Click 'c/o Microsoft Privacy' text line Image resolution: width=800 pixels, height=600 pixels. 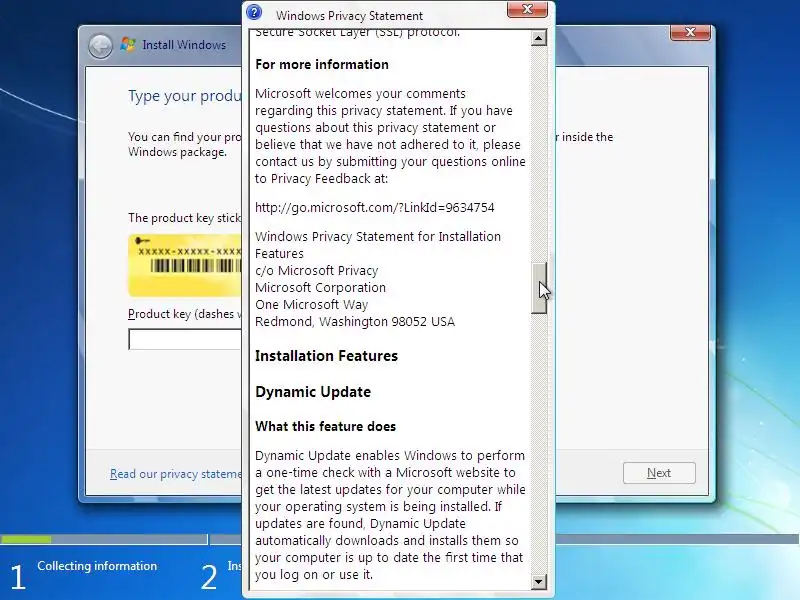pyautogui.click(x=316, y=270)
